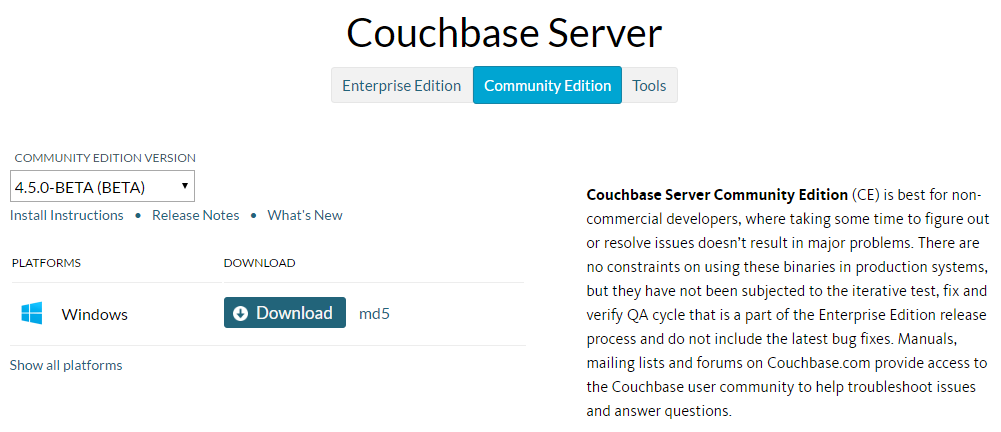Click the COMMUNITY EDITION VERSION label

pyautogui.click(x=105, y=158)
